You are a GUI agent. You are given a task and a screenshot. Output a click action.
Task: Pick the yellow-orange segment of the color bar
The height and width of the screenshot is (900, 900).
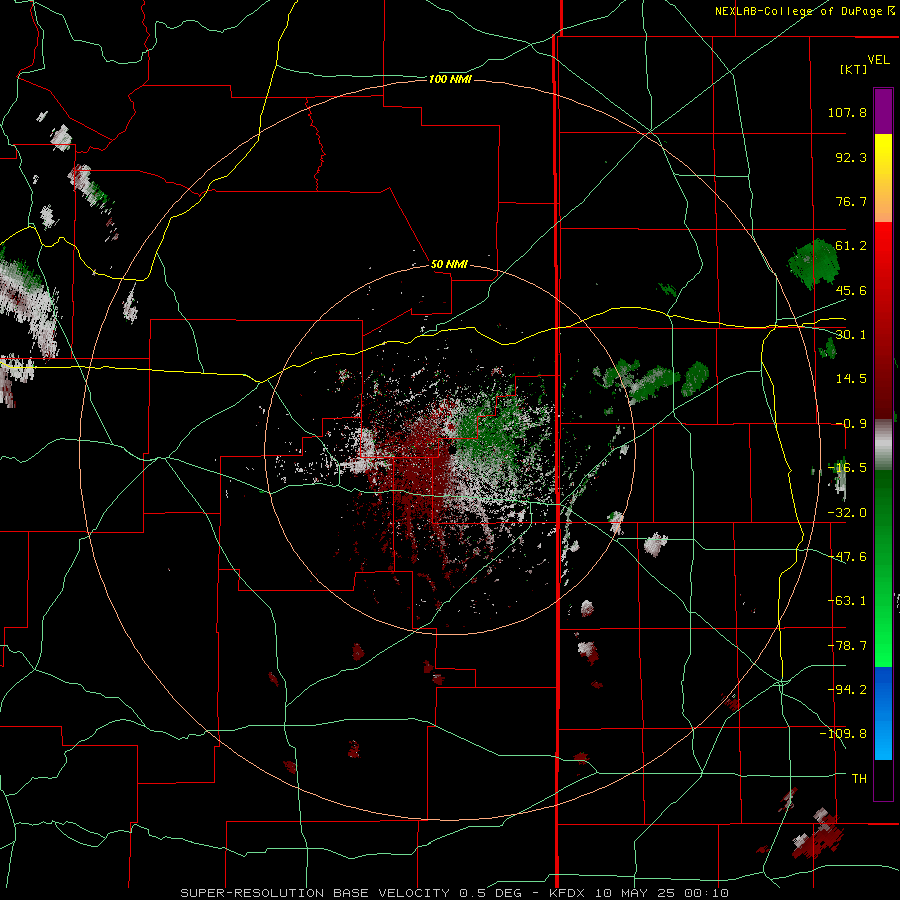point(883,178)
